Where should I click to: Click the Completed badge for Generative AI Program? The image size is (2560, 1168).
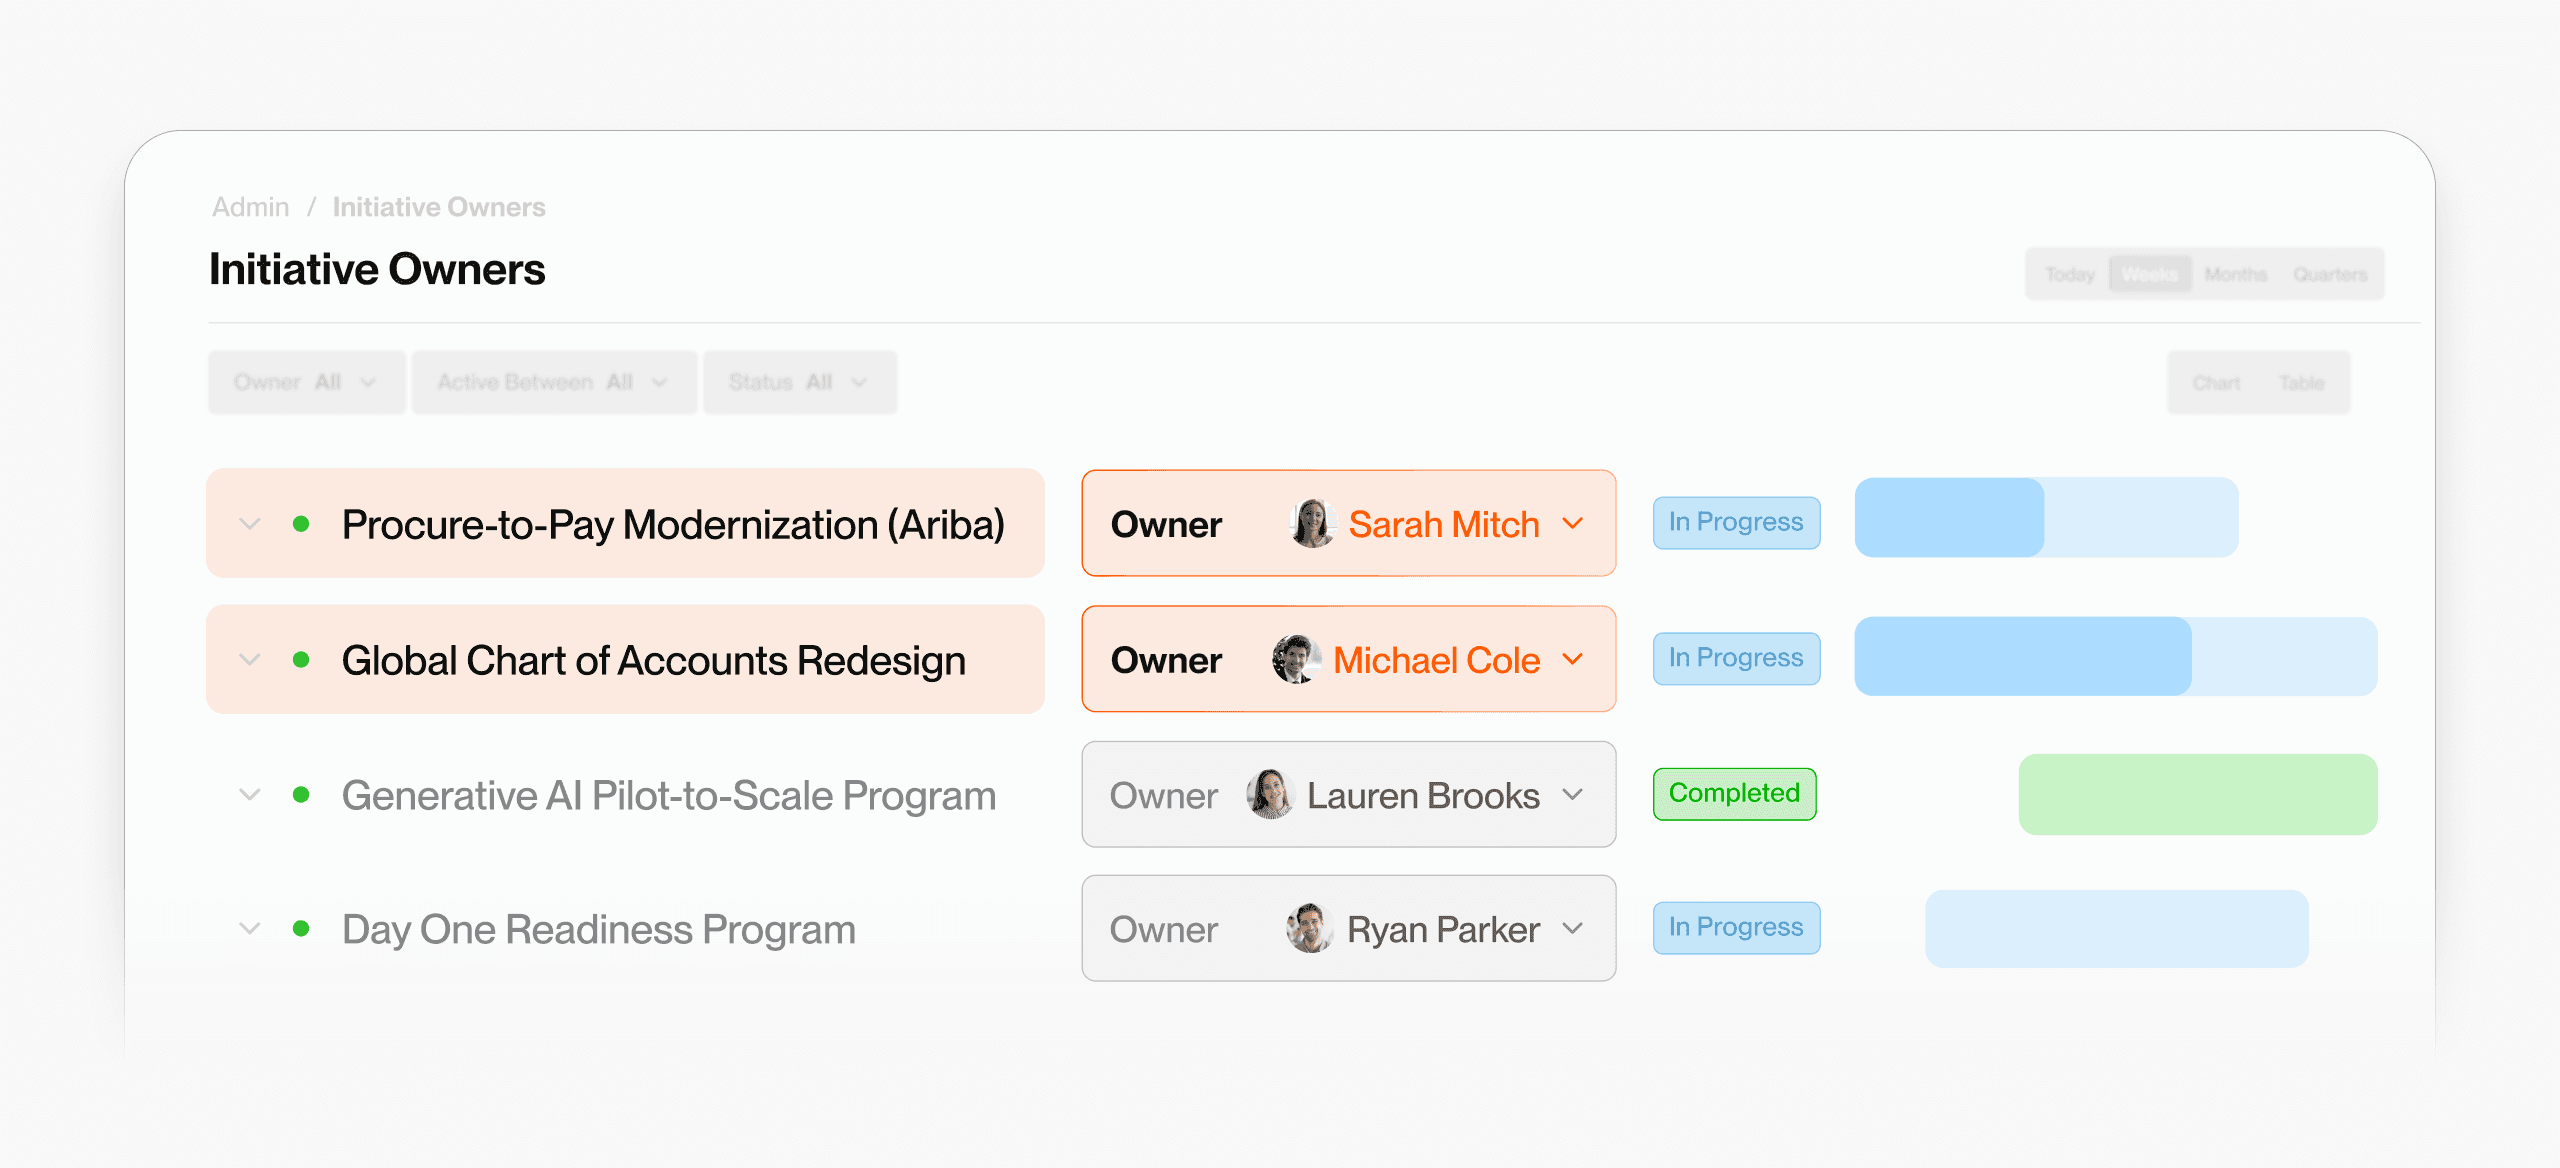pyautogui.click(x=1734, y=794)
